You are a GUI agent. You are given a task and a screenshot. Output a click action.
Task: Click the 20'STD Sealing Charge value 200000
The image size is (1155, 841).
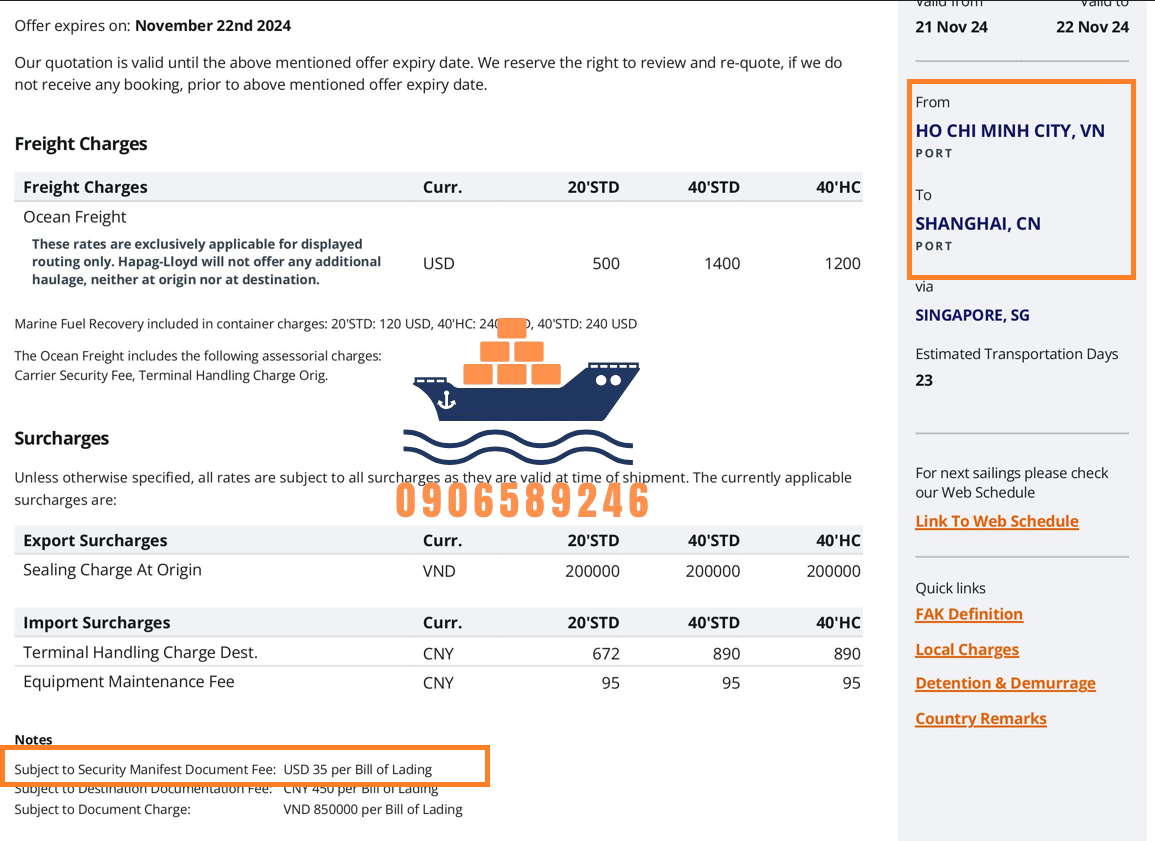(x=592, y=571)
